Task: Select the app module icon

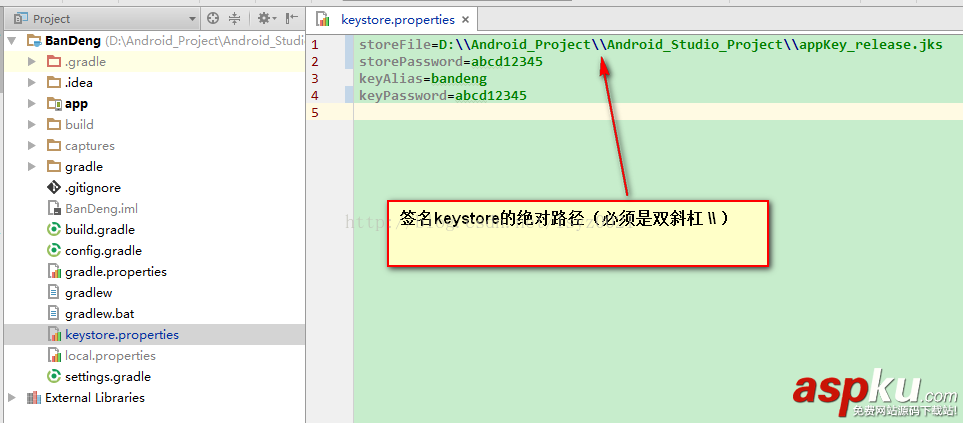Action: click(54, 104)
